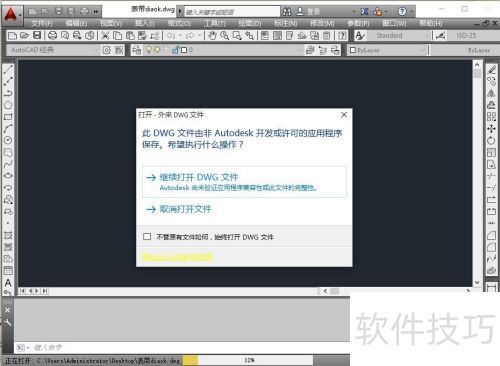Image resolution: width=500 pixels, height=366 pixels.
Task: Click the Plot printer icon in standard toolbar
Action: 52,35
